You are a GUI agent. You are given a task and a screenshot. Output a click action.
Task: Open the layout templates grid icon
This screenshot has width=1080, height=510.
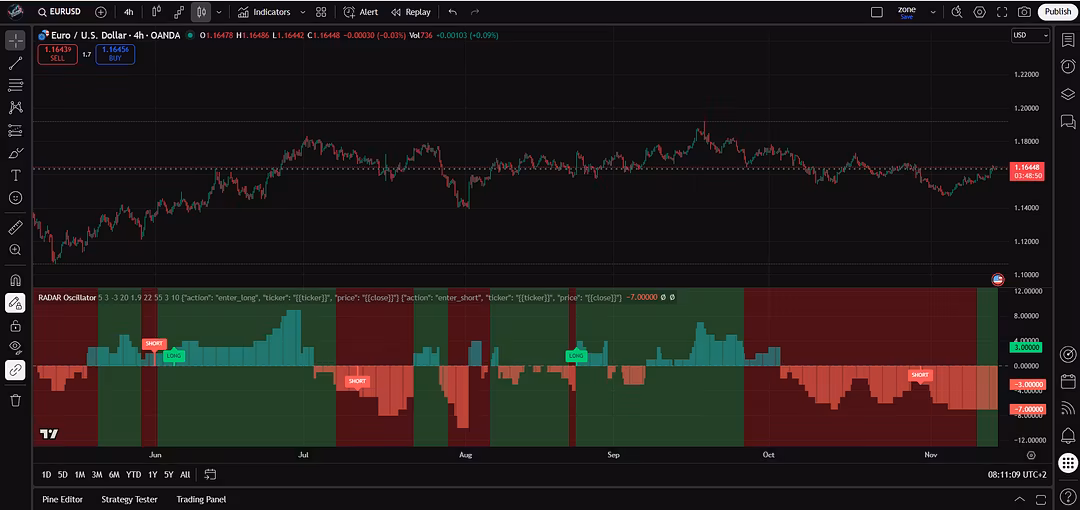coord(321,12)
